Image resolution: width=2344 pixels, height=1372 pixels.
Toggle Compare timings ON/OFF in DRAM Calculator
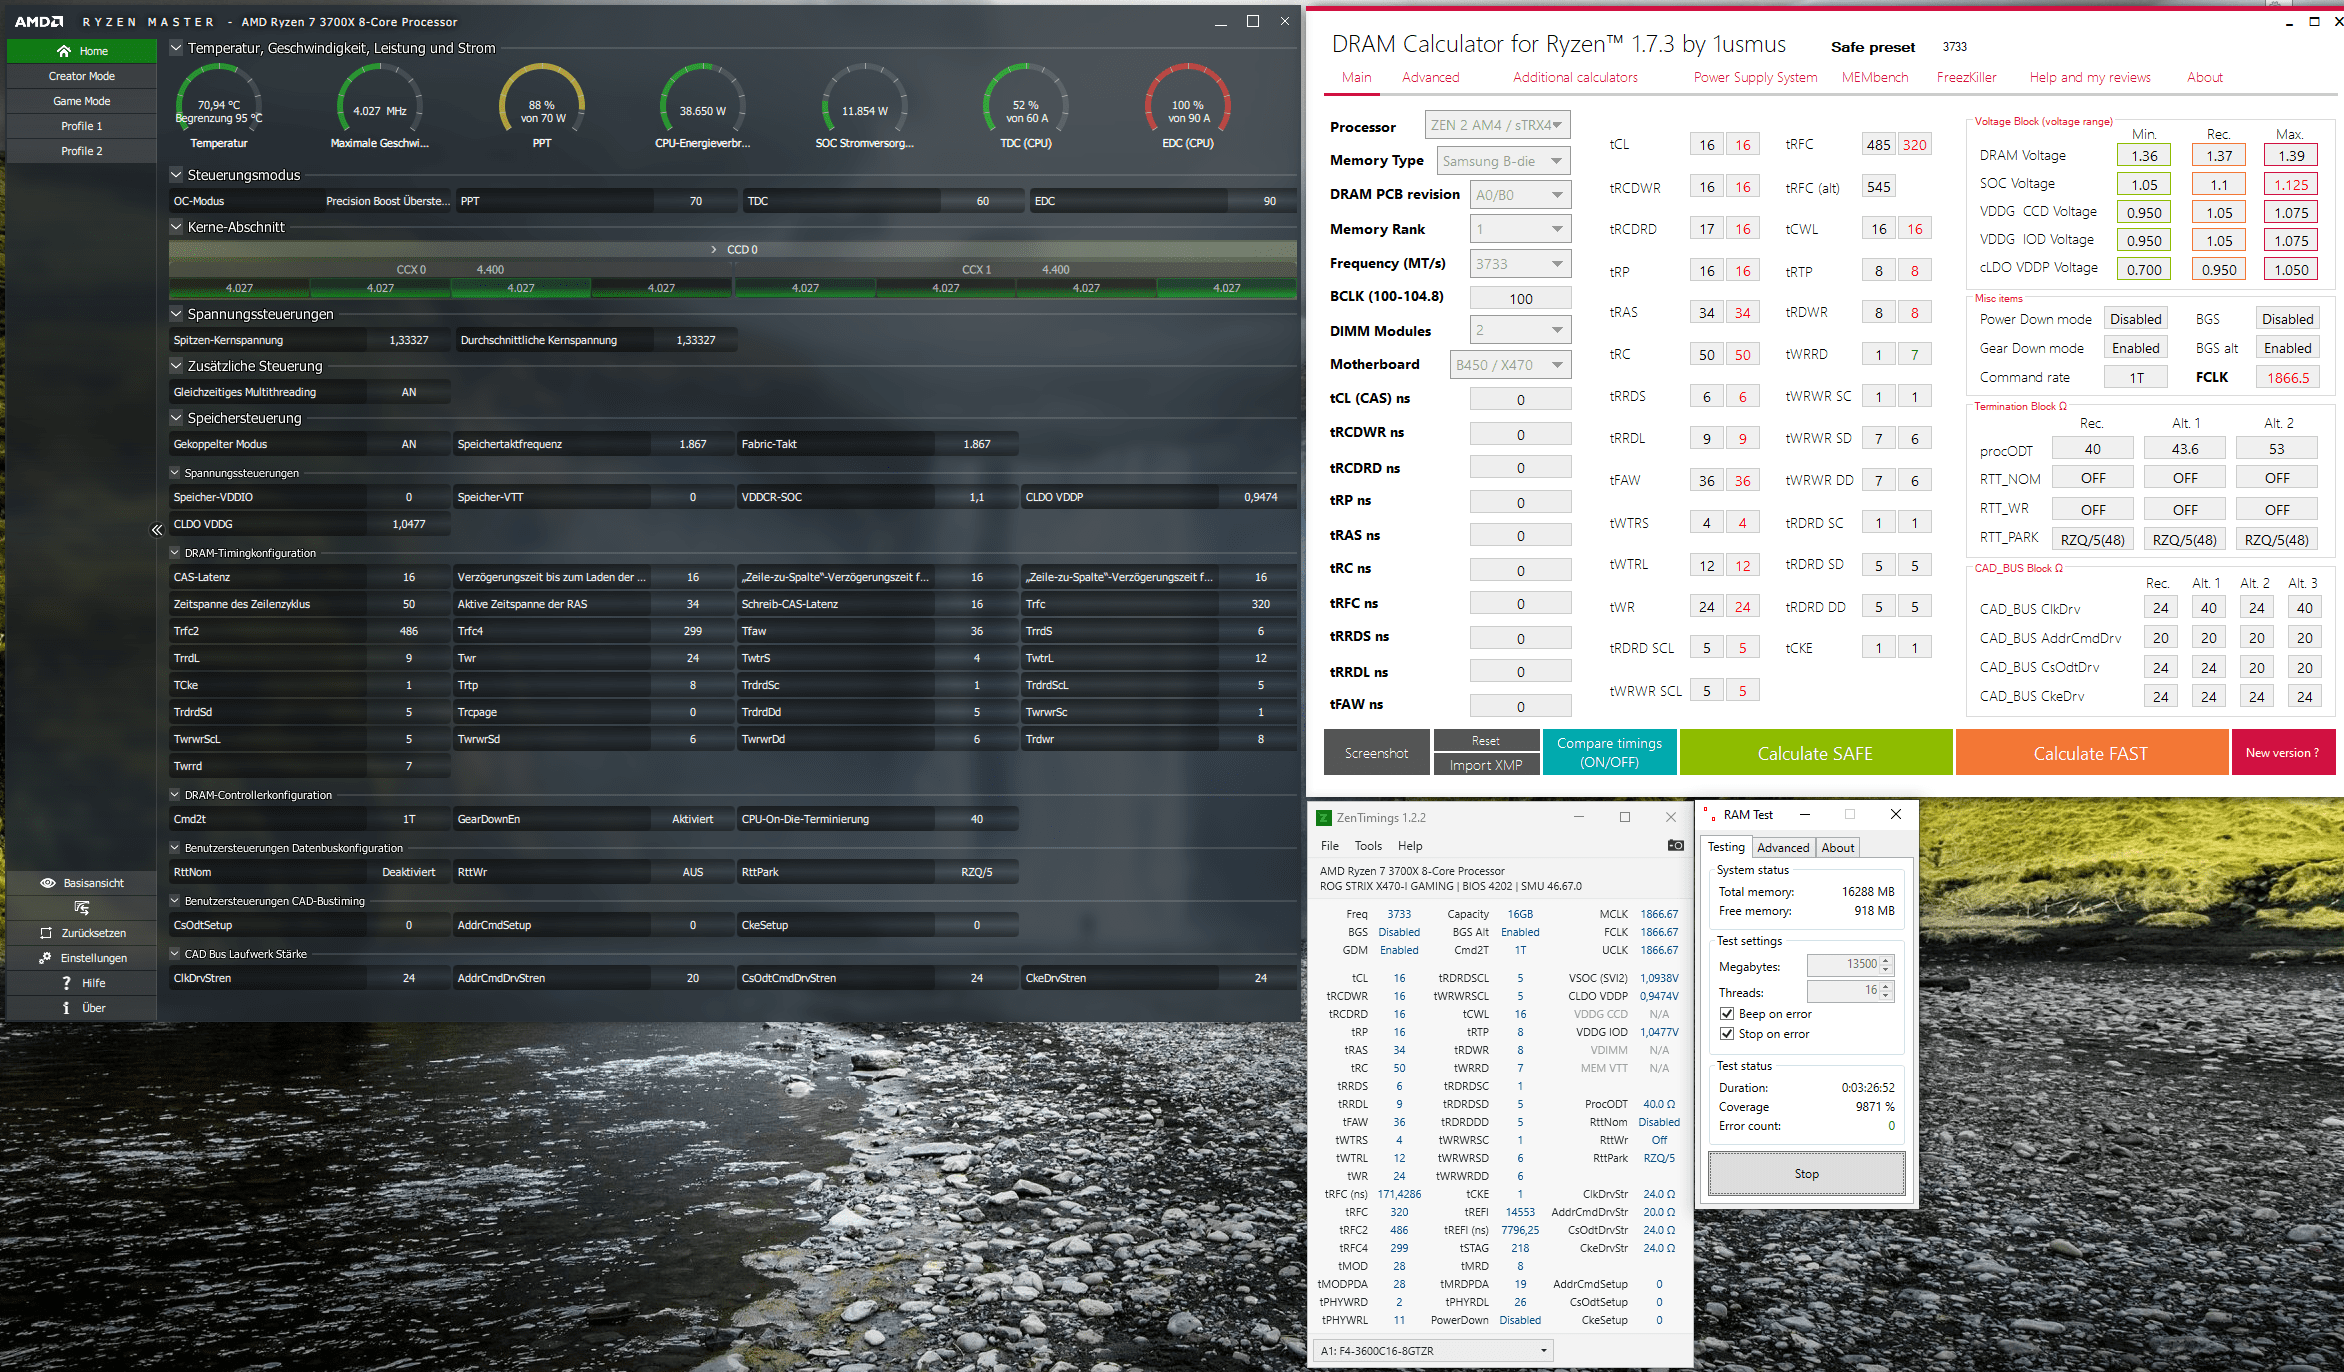coord(1609,752)
